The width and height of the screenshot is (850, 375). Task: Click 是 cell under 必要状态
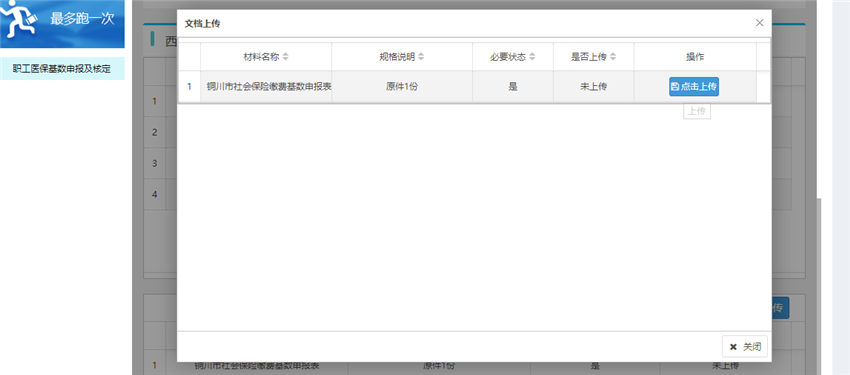(513, 87)
